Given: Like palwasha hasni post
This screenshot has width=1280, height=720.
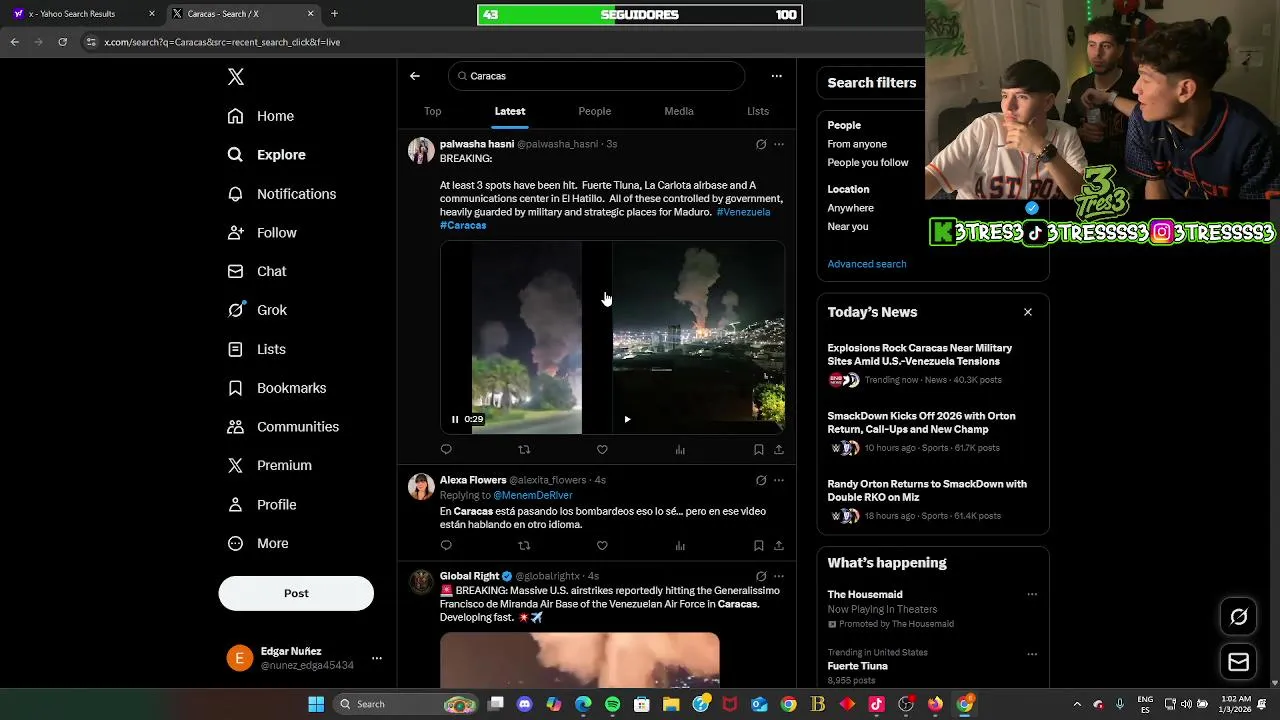Looking at the screenshot, I should (602, 450).
